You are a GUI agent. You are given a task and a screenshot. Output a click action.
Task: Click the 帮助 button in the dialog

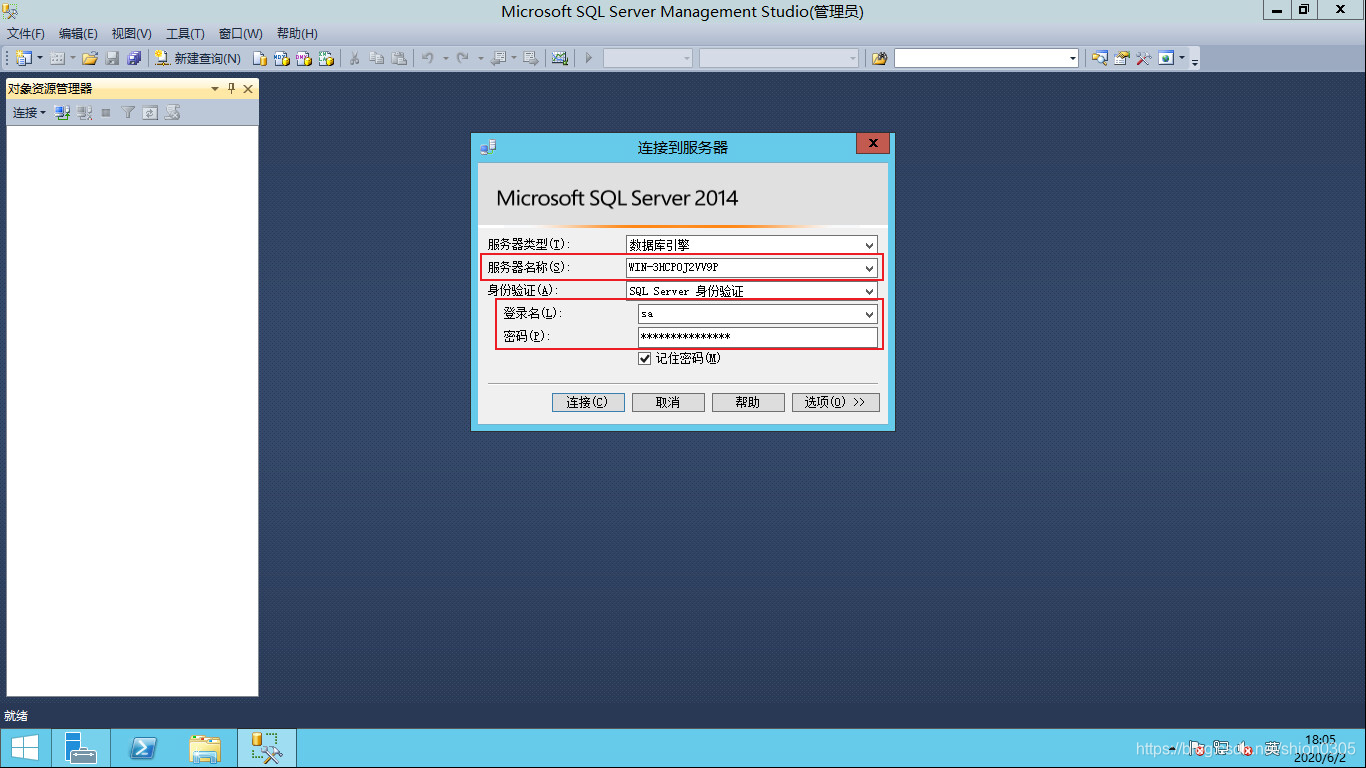pos(748,402)
